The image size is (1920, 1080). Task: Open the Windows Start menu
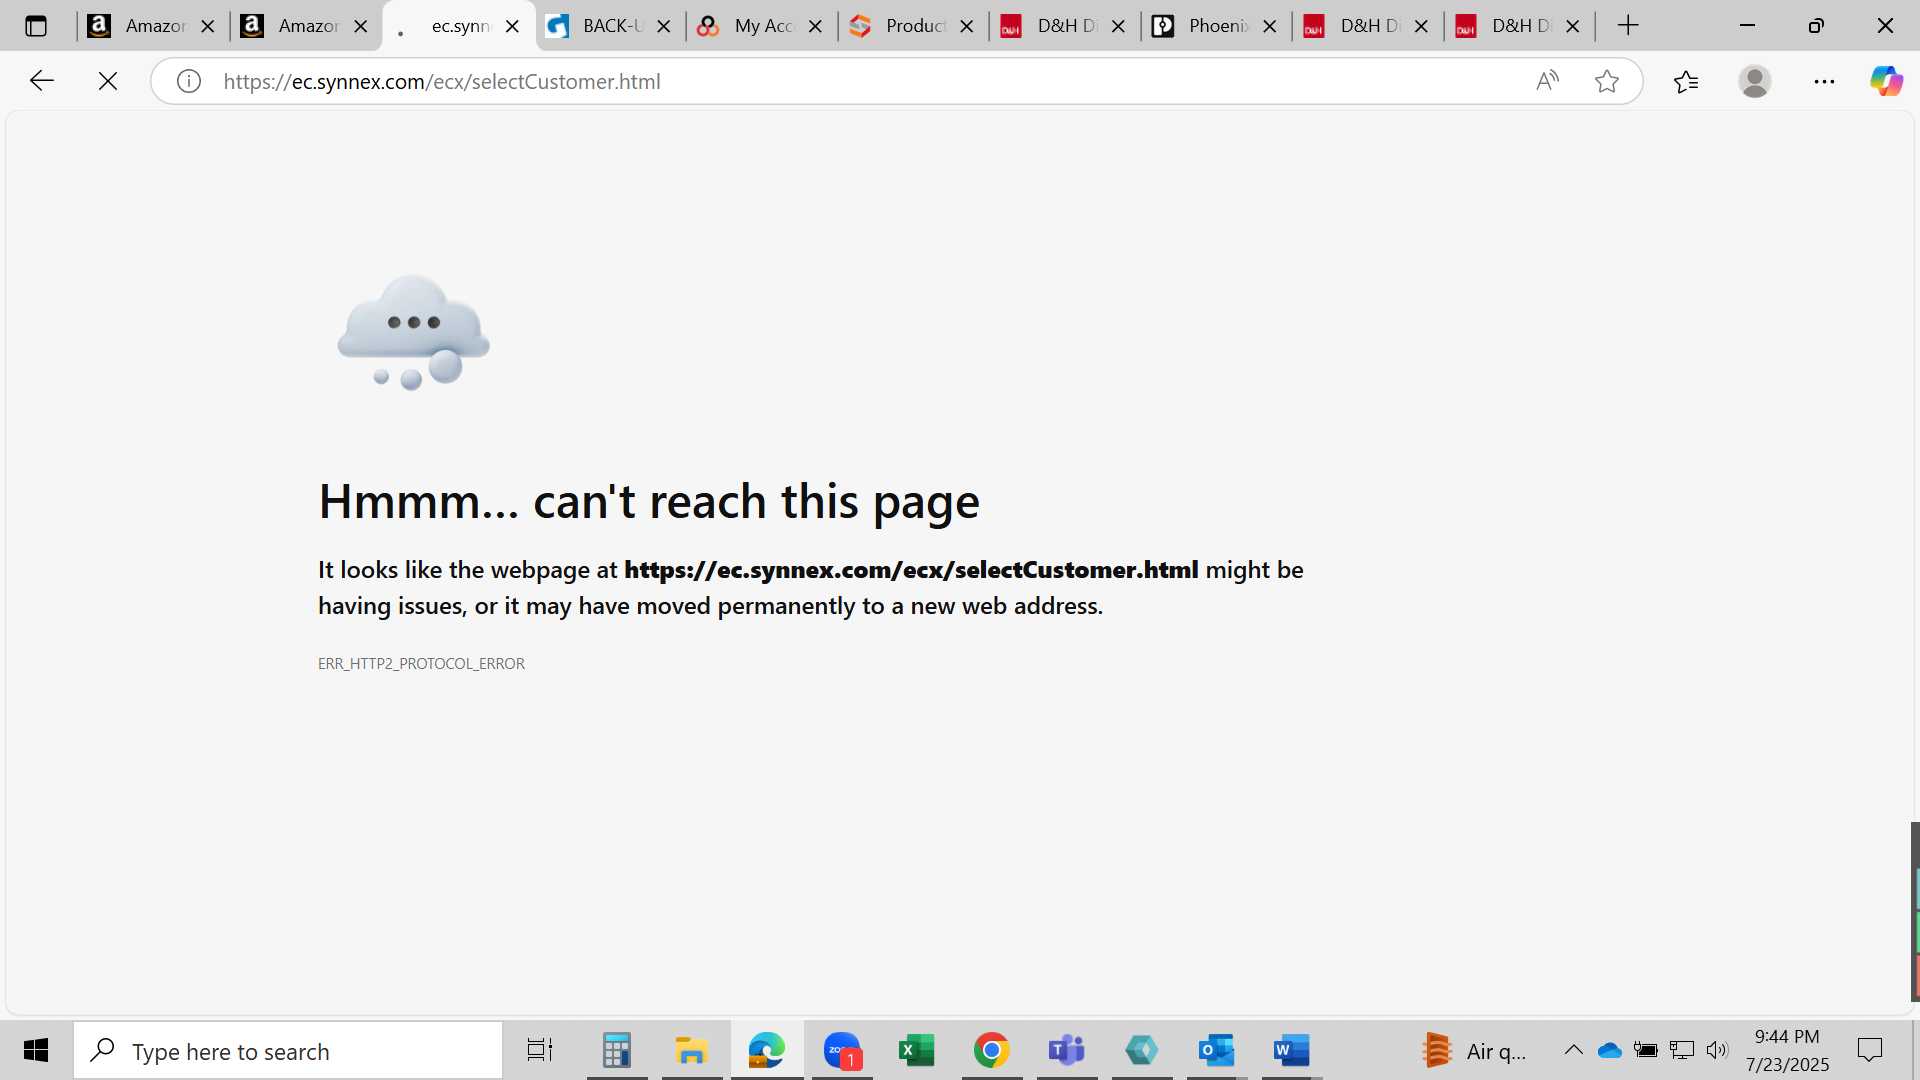[36, 1050]
